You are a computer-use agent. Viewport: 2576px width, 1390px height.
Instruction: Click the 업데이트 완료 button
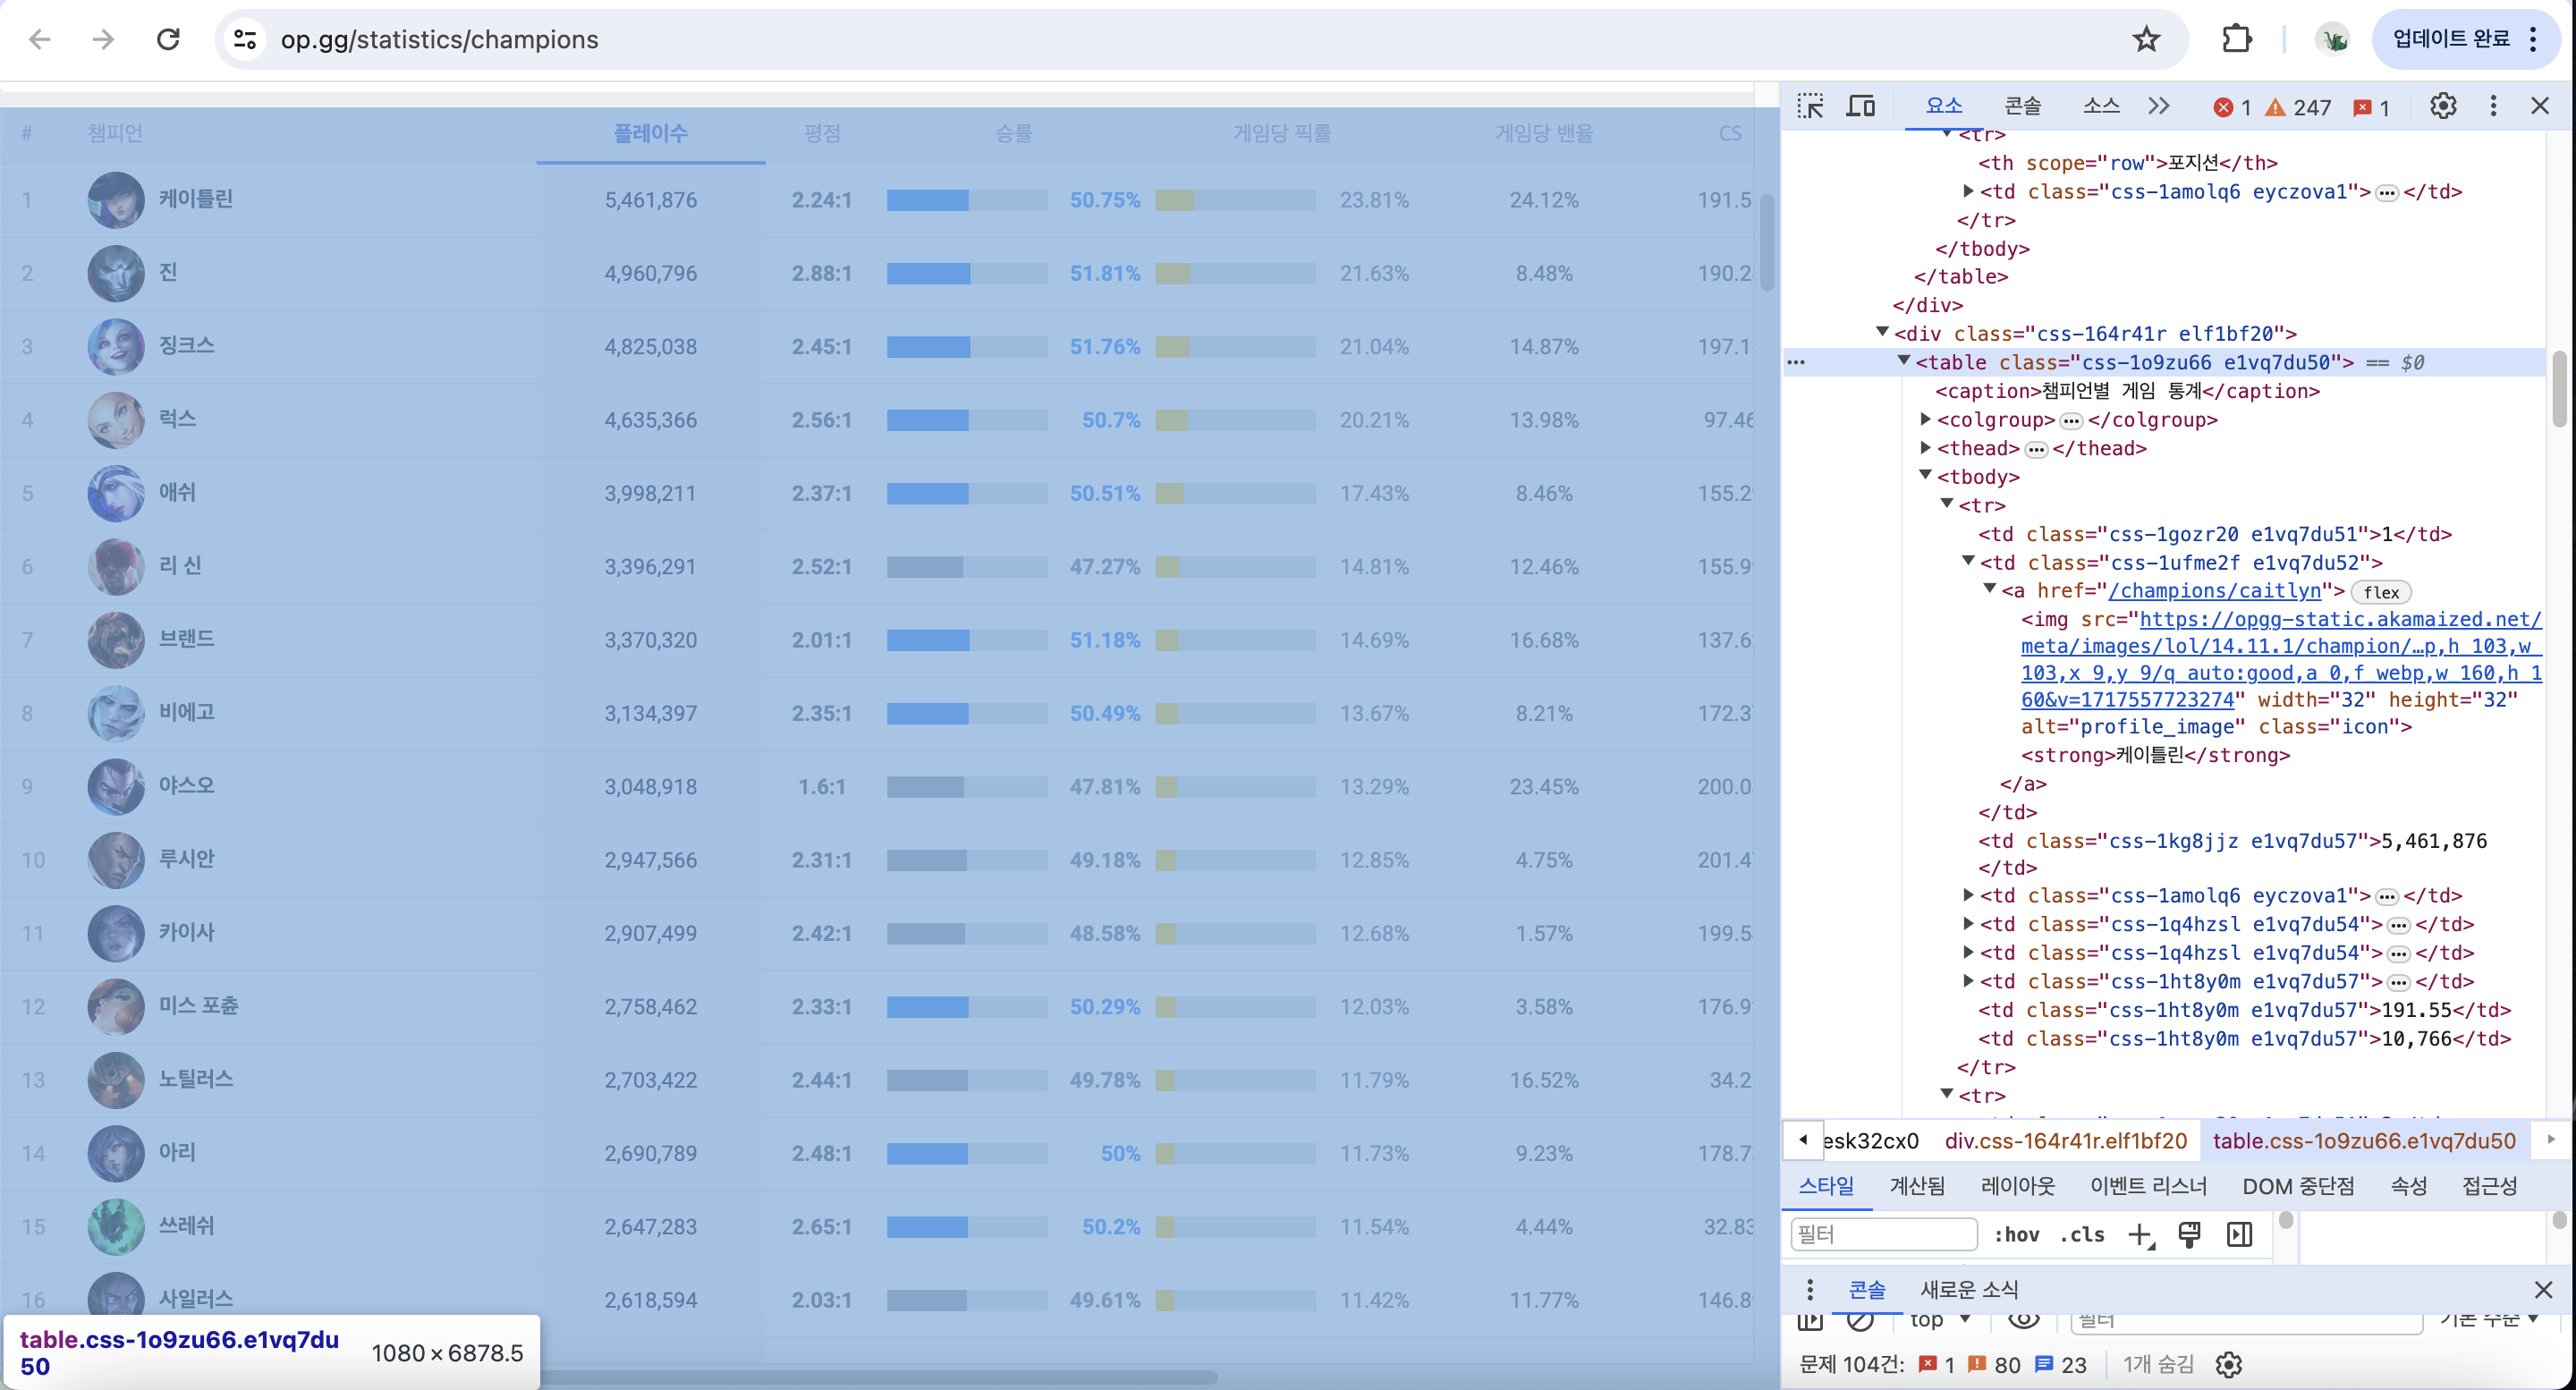[x=2450, y=39]
